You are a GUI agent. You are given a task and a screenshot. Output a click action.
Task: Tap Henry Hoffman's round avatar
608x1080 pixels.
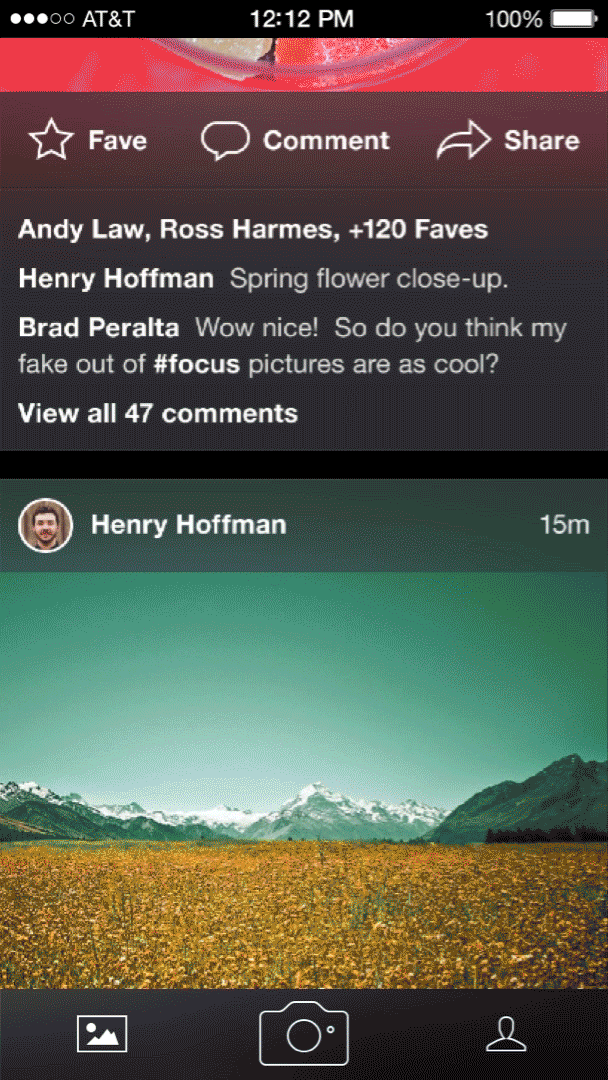[x=45, y=526]
